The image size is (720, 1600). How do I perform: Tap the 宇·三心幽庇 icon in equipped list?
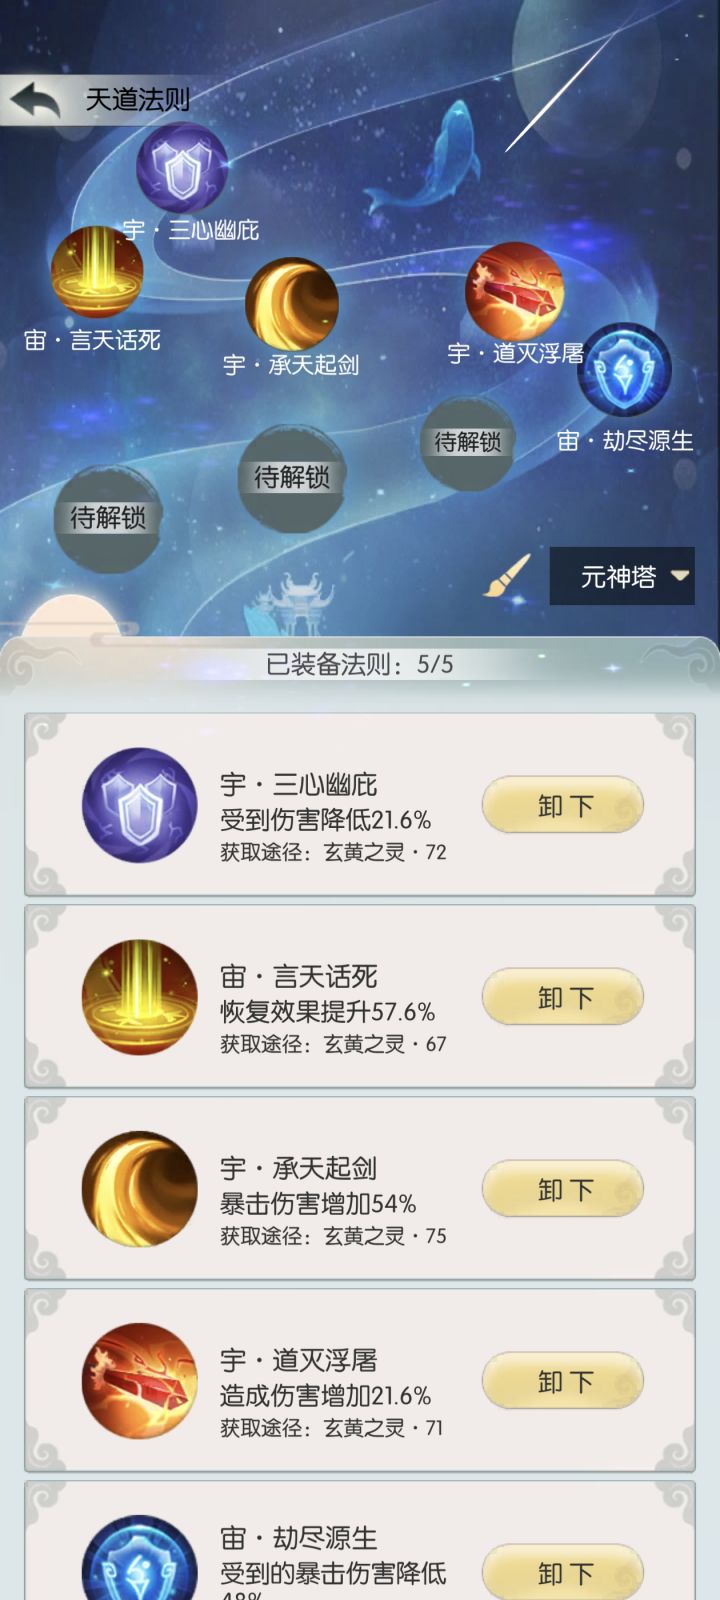point(140,806)
